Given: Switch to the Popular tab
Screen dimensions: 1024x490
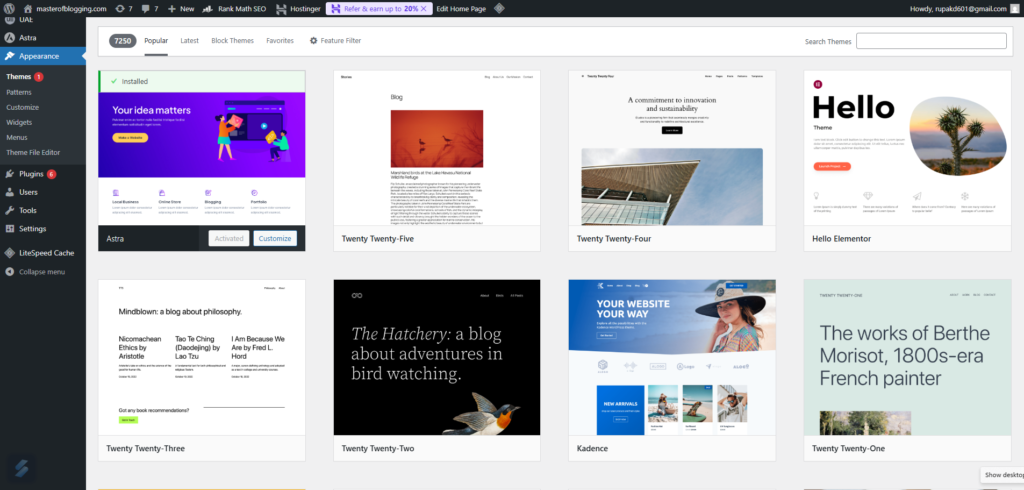Looking at the screenshot, I should coord(156,41).
